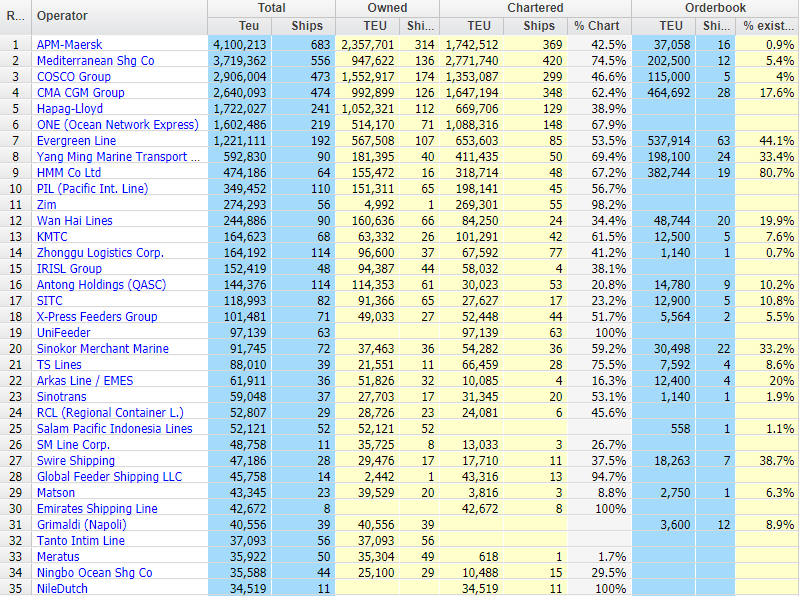
Task: Sort by Owned TEU column header
Action: pyautogui.click(x=368, y=26)
